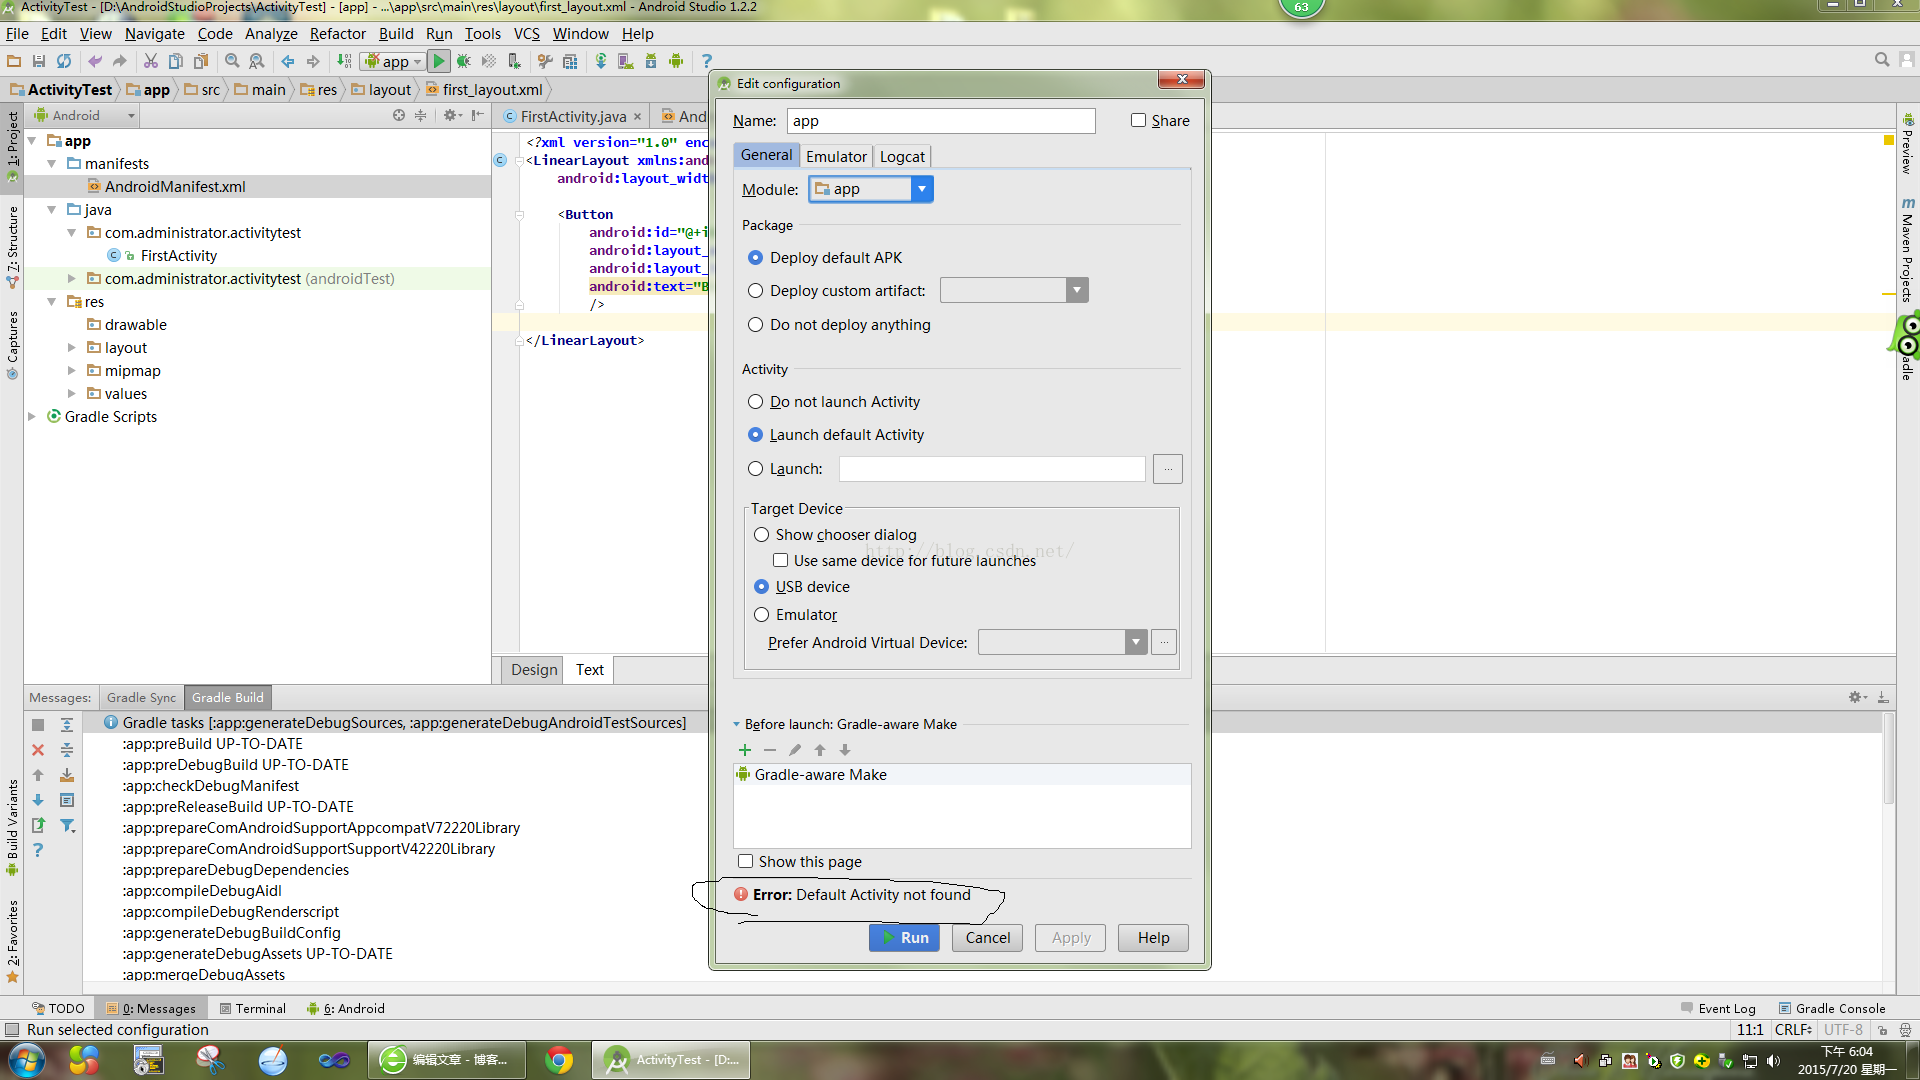The height and width of the screenshot is (1080, 1920).
Task: Open the Module dropdown in Edit configuration
Action: point(871,189)
